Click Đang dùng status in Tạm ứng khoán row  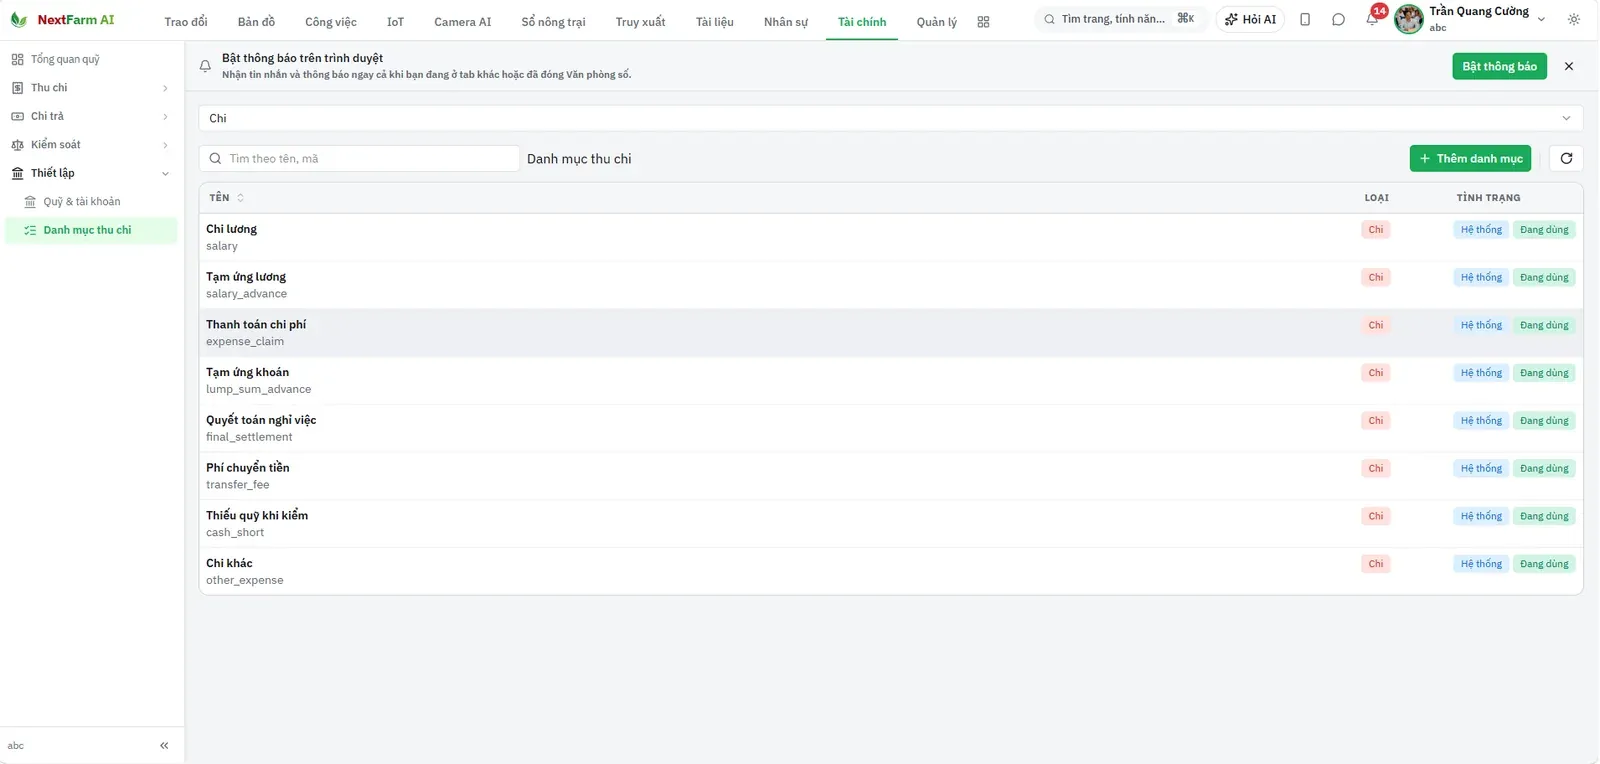tap(1544, 373)
